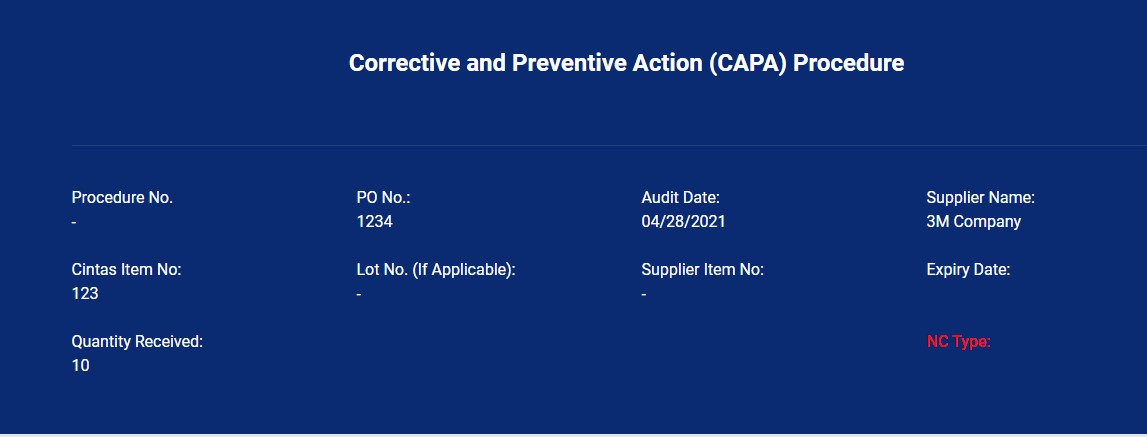Click the CAPA Procedure page title
Viewport: 1147px width, 437px height.
tap(626, 63)
